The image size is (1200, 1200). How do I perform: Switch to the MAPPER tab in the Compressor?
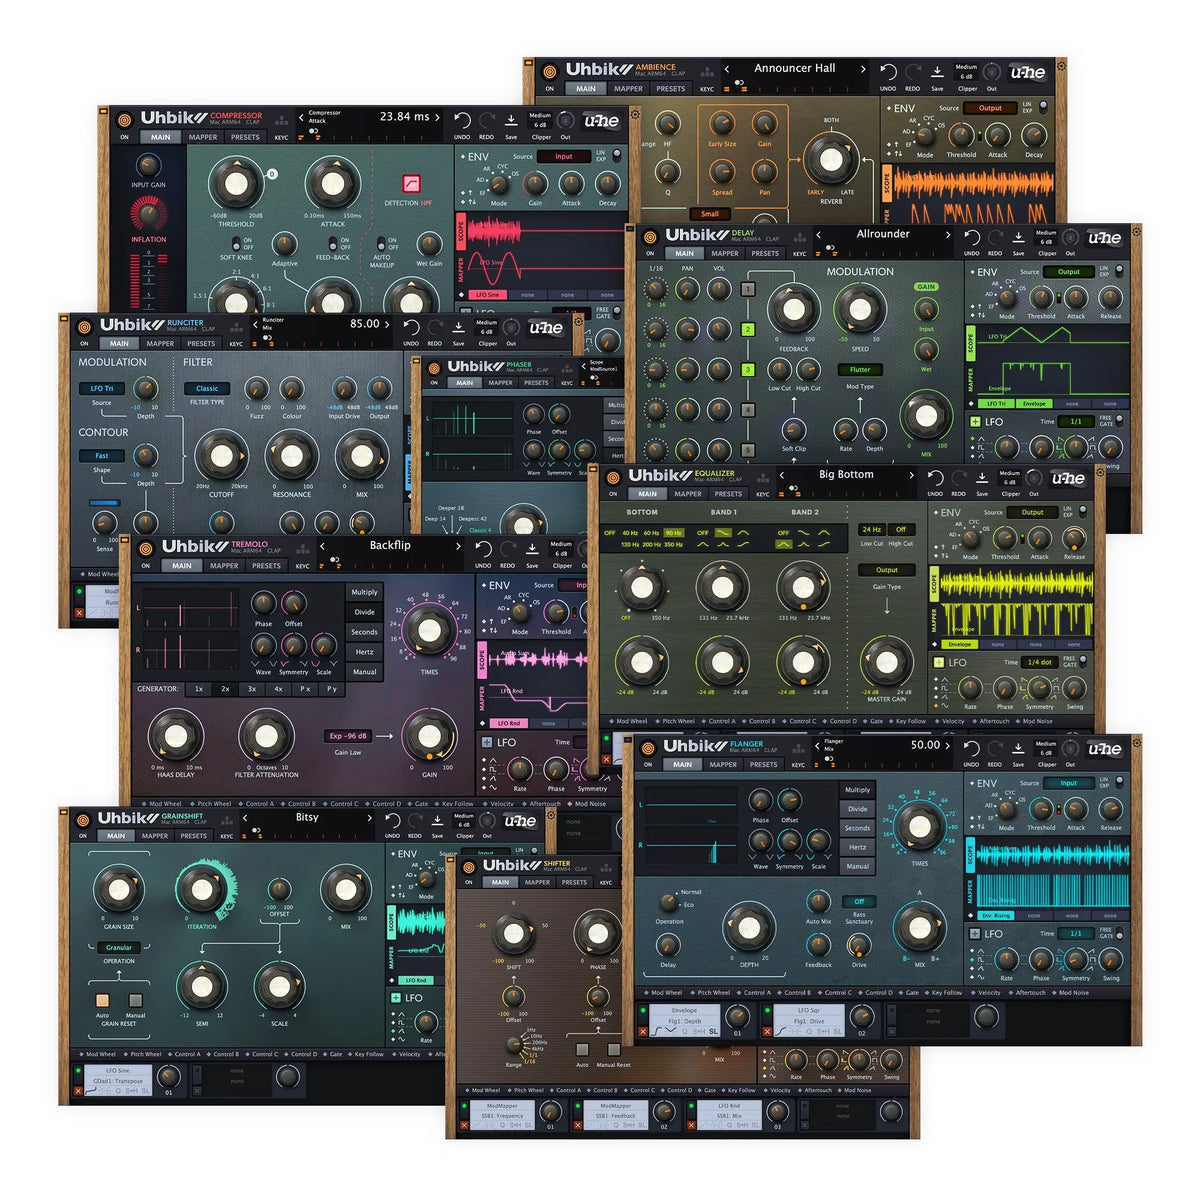203,137
